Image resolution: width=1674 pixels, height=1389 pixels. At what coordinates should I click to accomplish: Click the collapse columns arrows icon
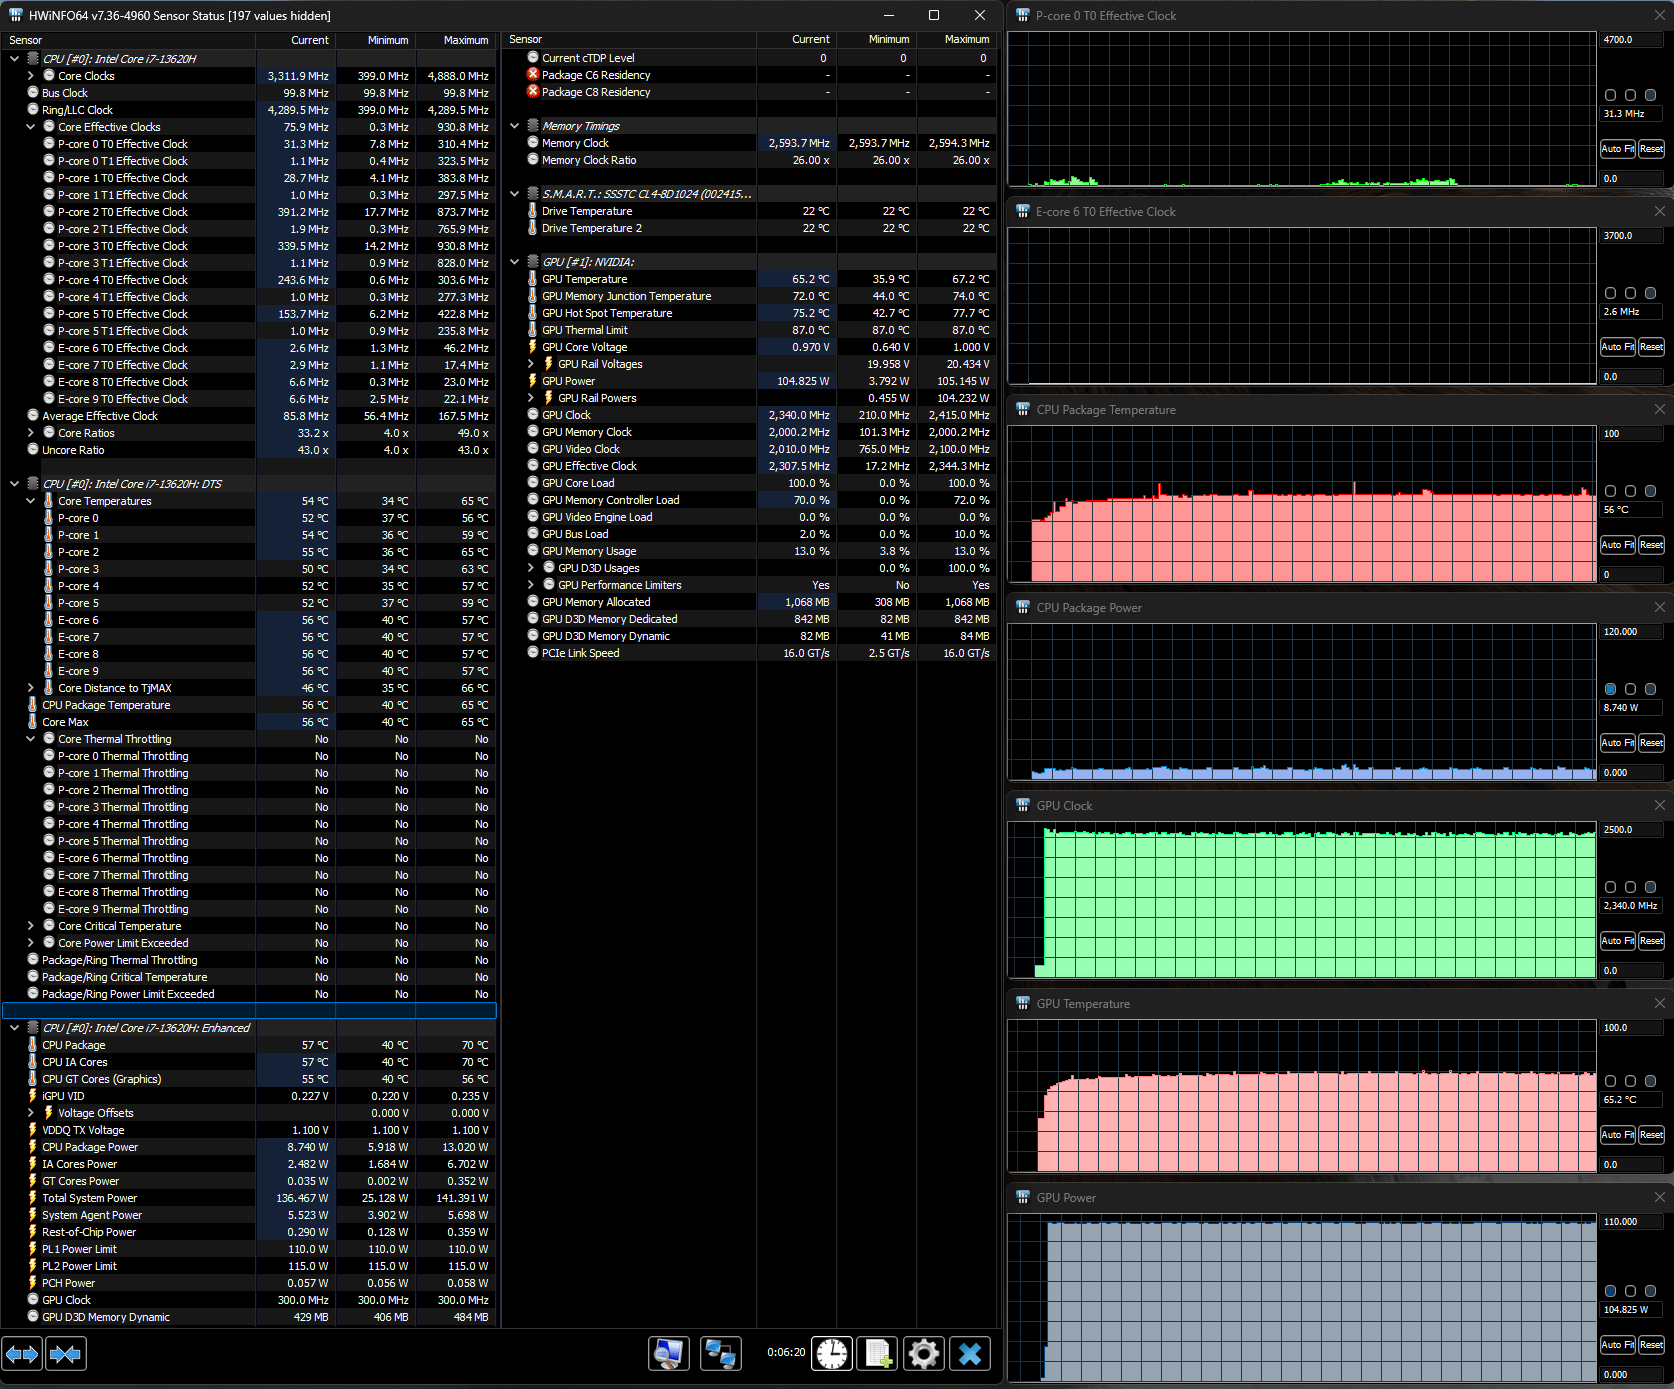point(65,1354)
